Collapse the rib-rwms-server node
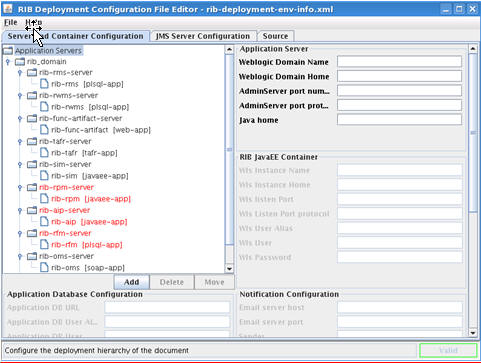Viewport: 481px width, 363px height. click(x=20, y=96)
